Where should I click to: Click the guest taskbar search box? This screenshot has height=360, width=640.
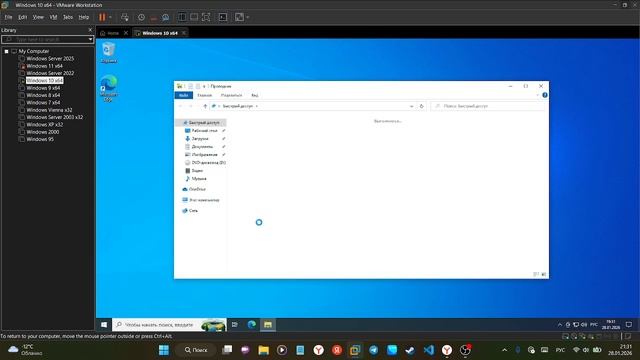[169, 324]
